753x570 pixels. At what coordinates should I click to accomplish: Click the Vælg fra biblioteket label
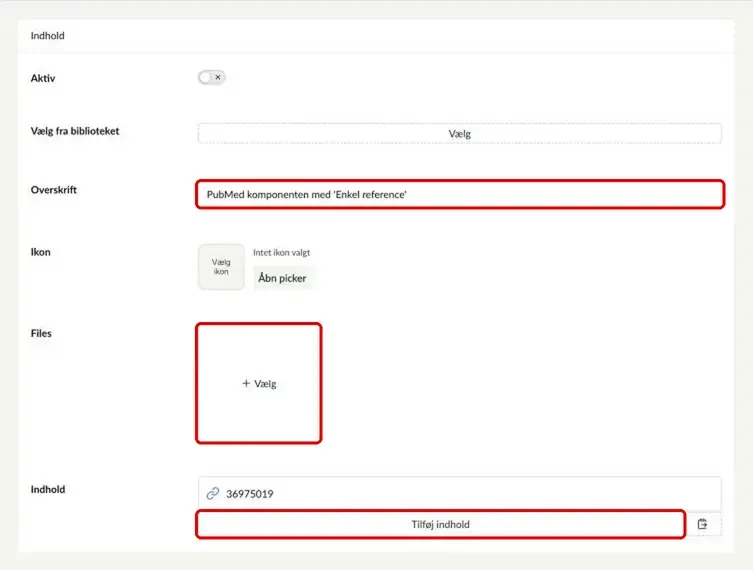click(75, 131)
